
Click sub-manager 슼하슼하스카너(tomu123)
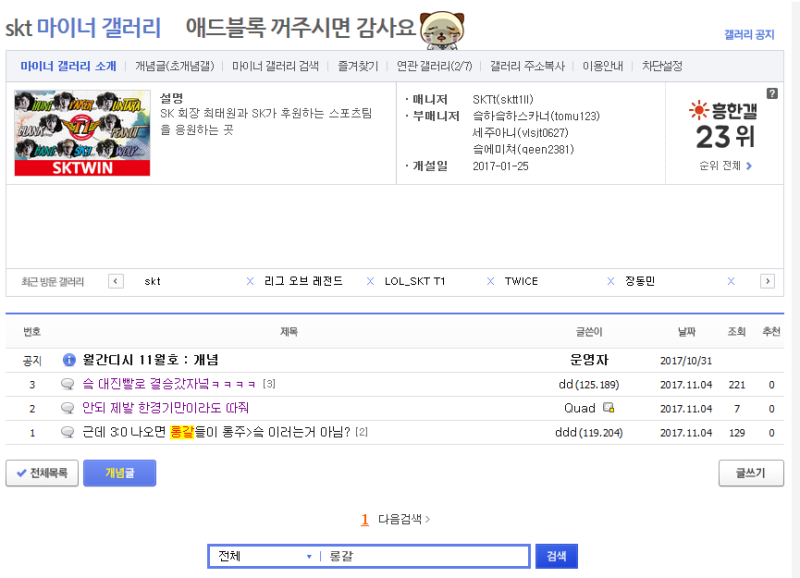coord(536,116)
